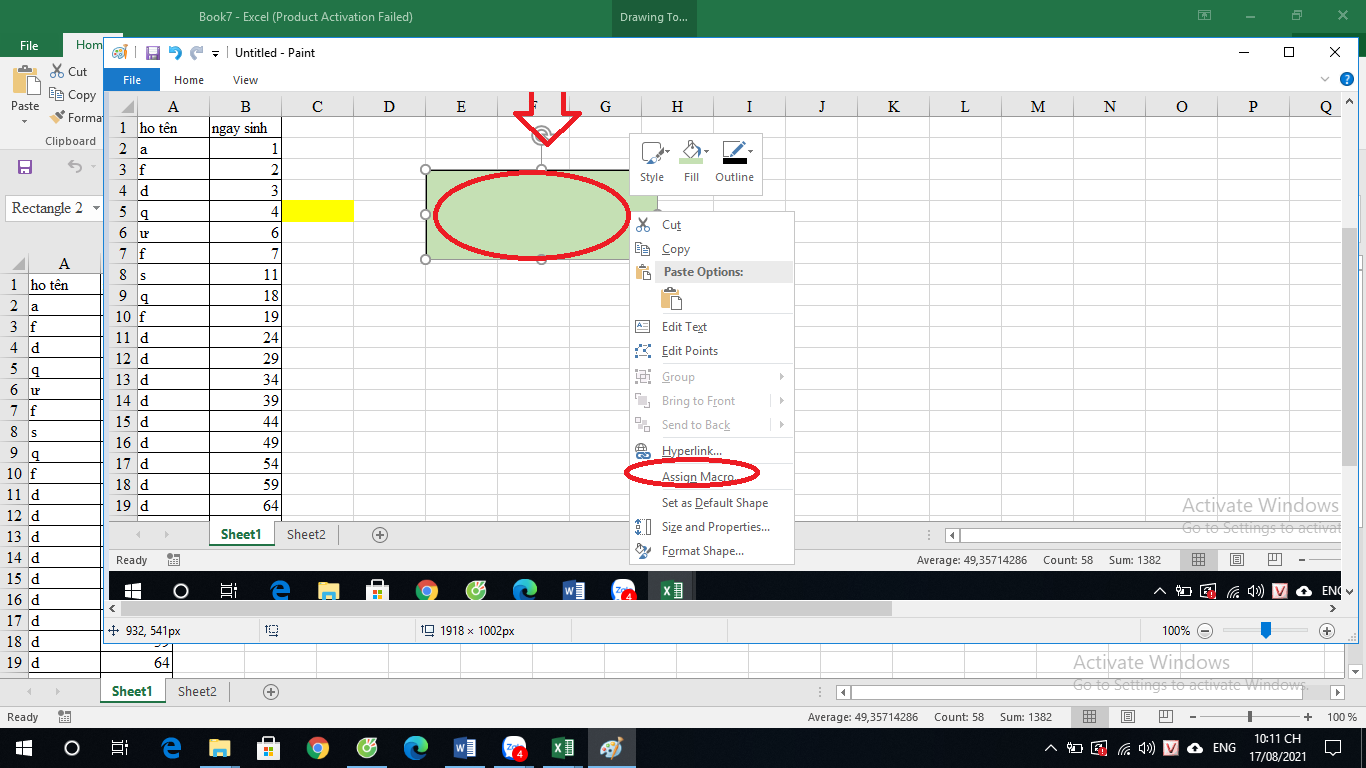Select the Sheet2 tab in the Excel window behind Paint
The height and width of the screenshot is (768, 1366).
(x=197, y=691)
